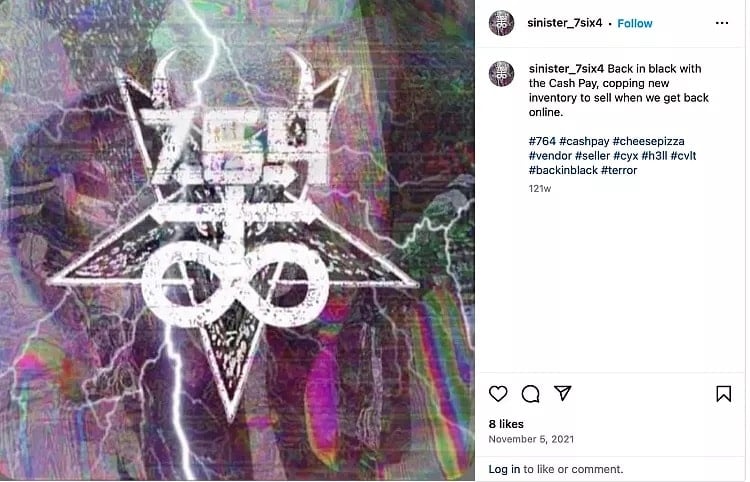Click the Log in link
This screenshot has width=750, height=482.
tap(504, 469)
